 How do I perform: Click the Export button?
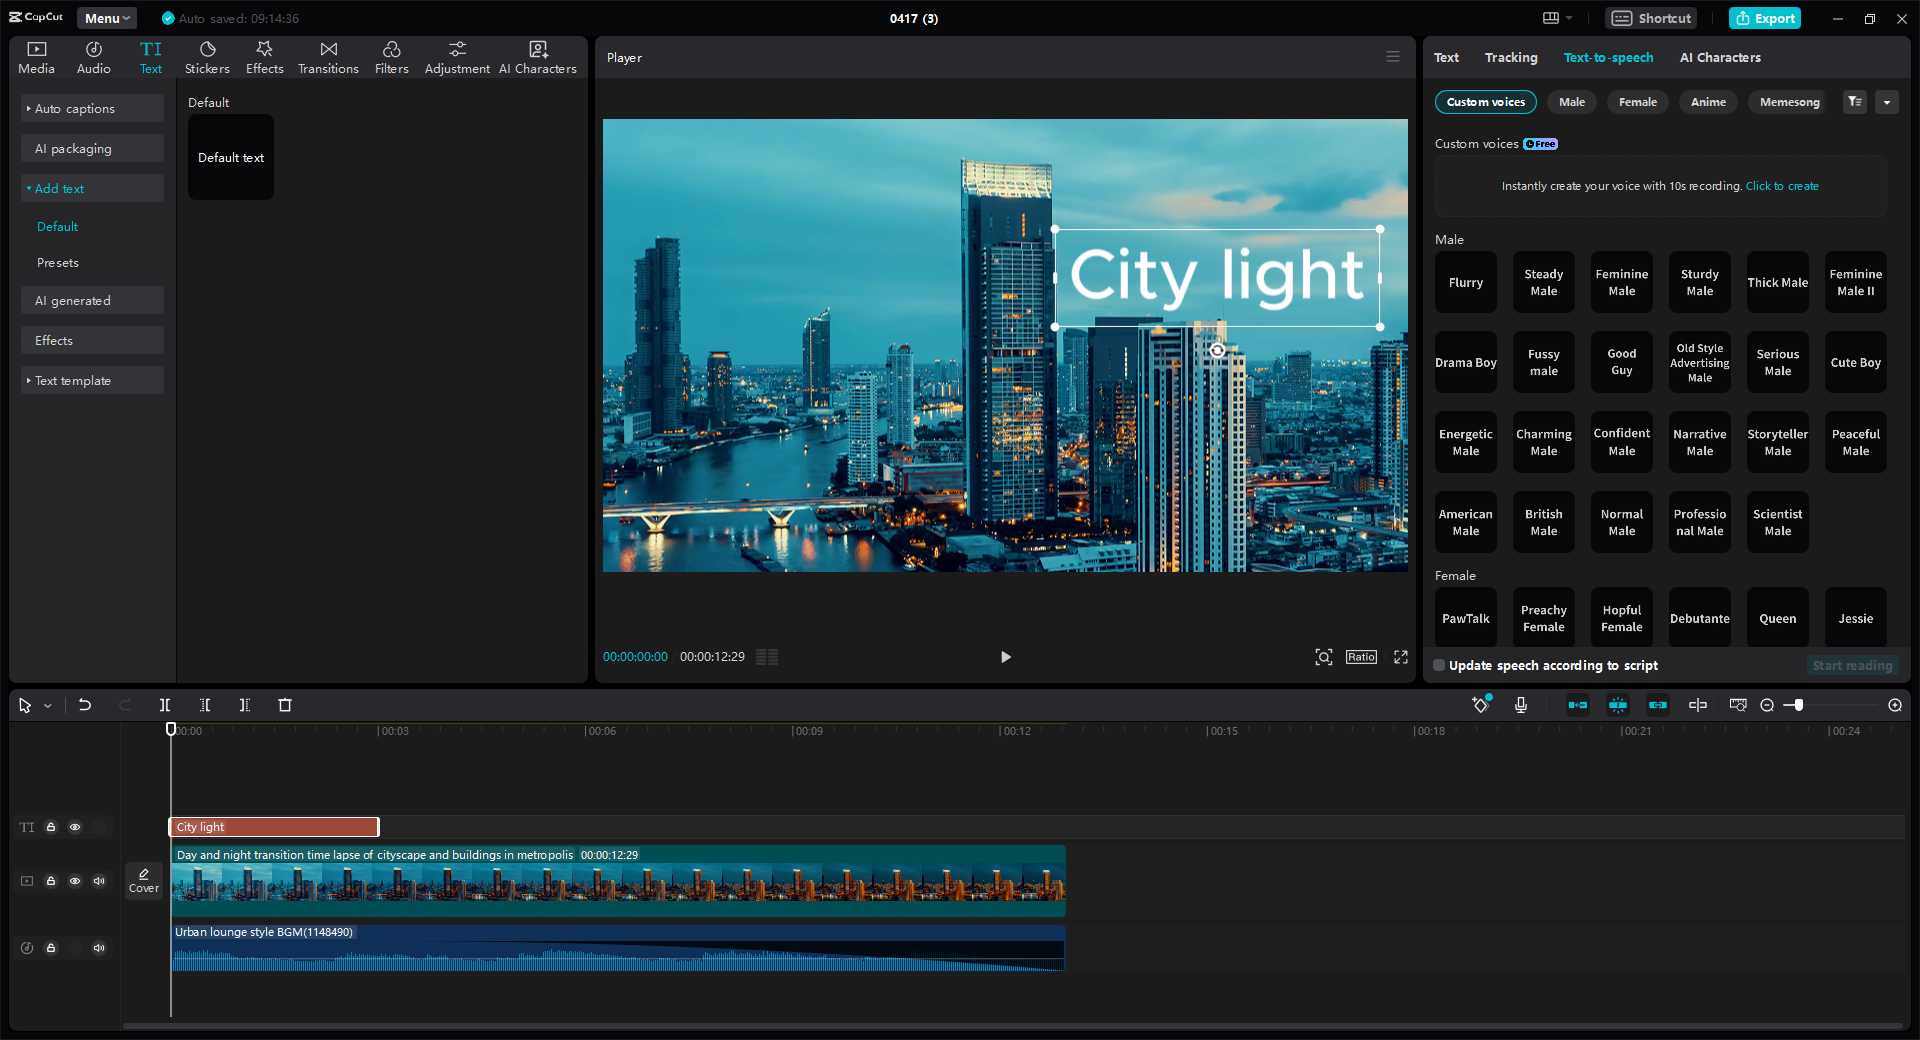(1765, 18)
